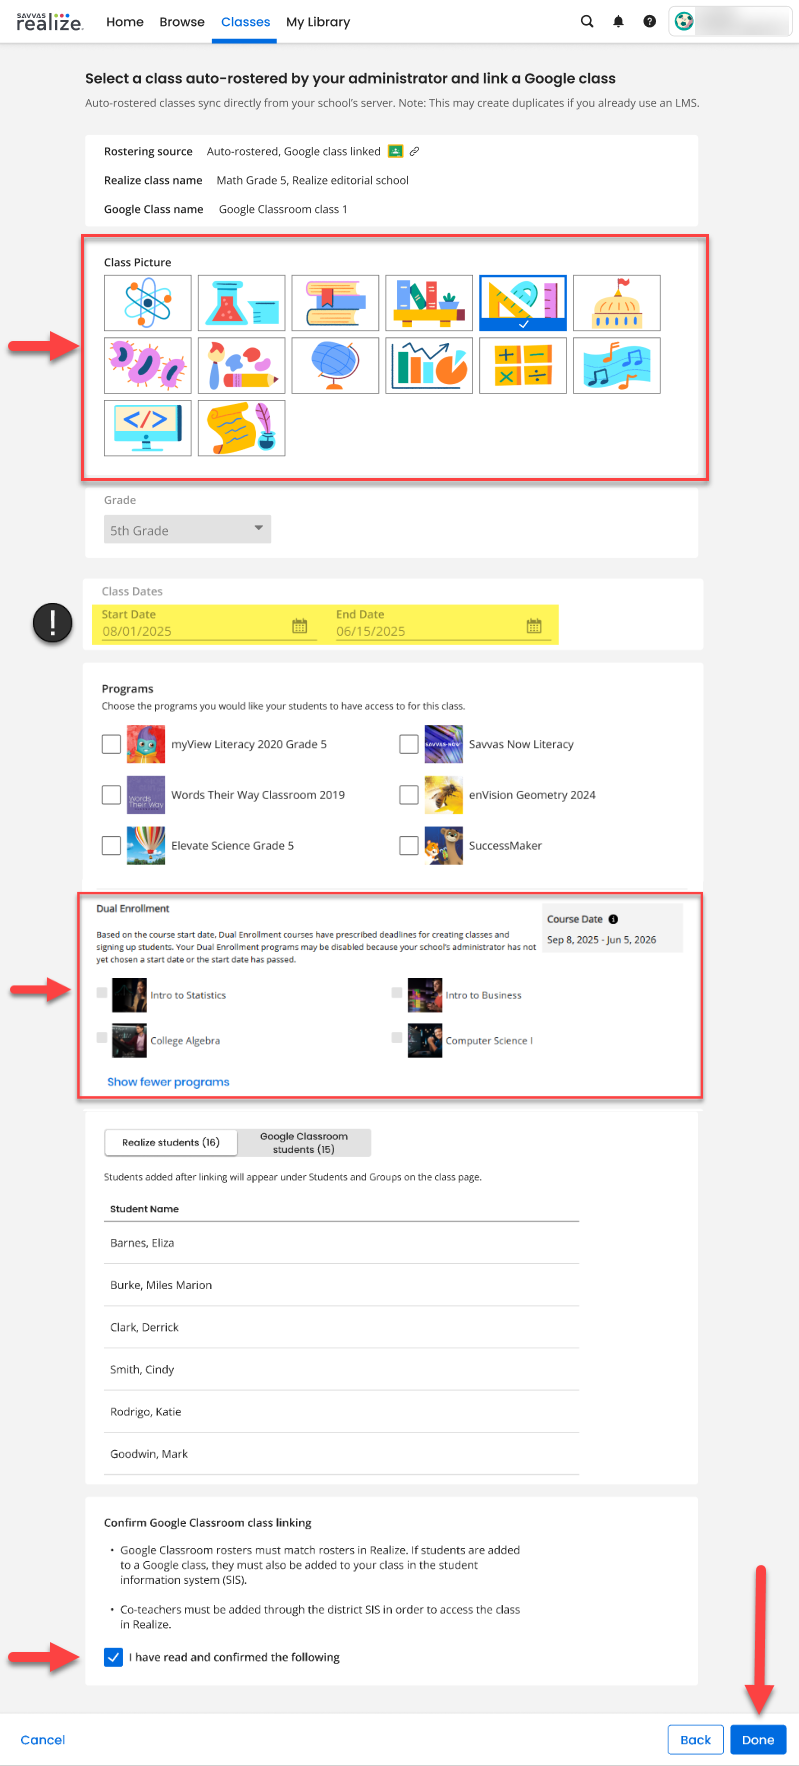Check myView Literacy 2020 Grade 5
Screen dimensions: 799x1766
coord(111,744)
